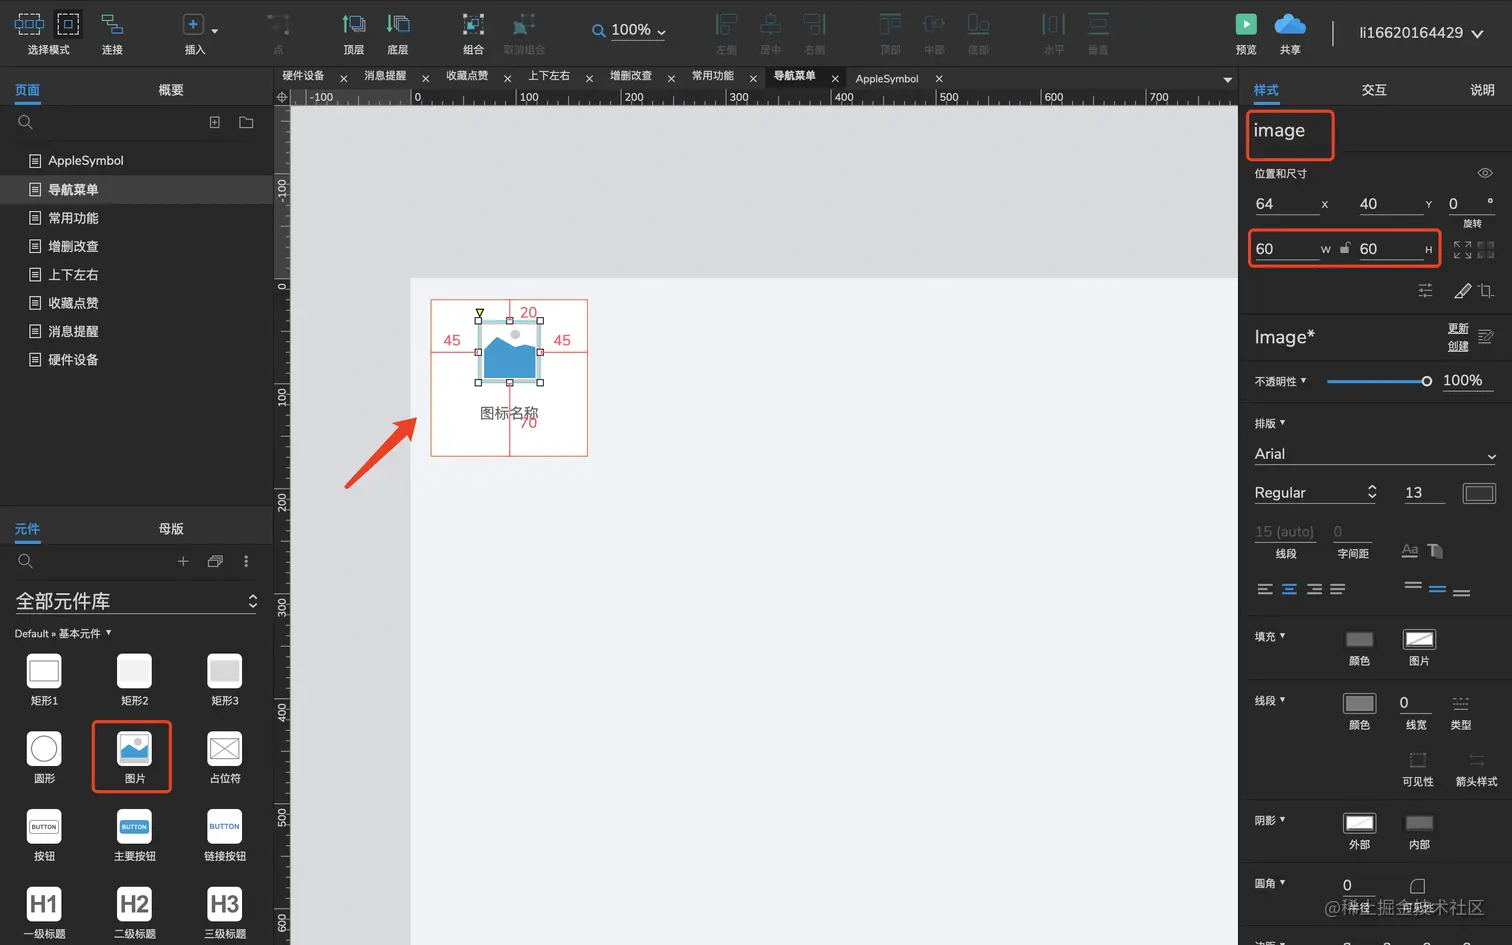The image size is (1512, 945).
Task: Set text alignment to center
Action: click(1289, 589)
